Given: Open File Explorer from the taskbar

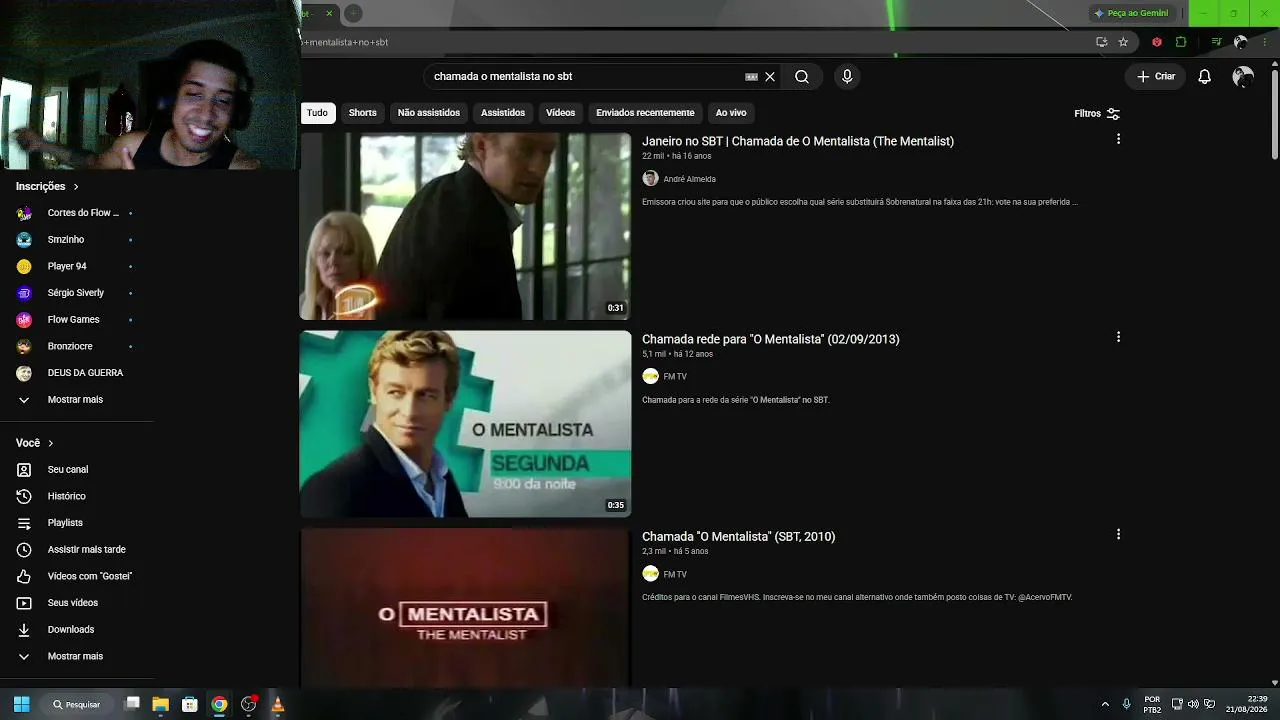Looking at the screenshot, I should [160, 704].
